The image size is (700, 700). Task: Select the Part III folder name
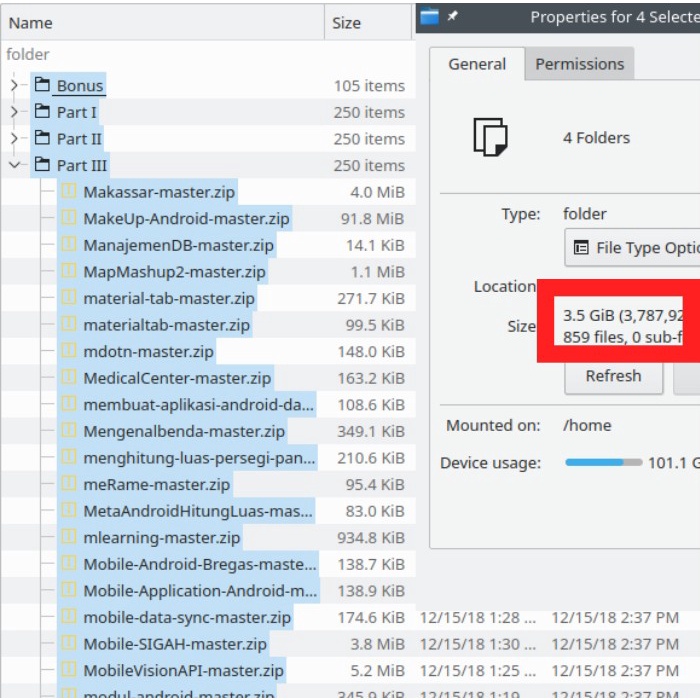tap(82, 165)
